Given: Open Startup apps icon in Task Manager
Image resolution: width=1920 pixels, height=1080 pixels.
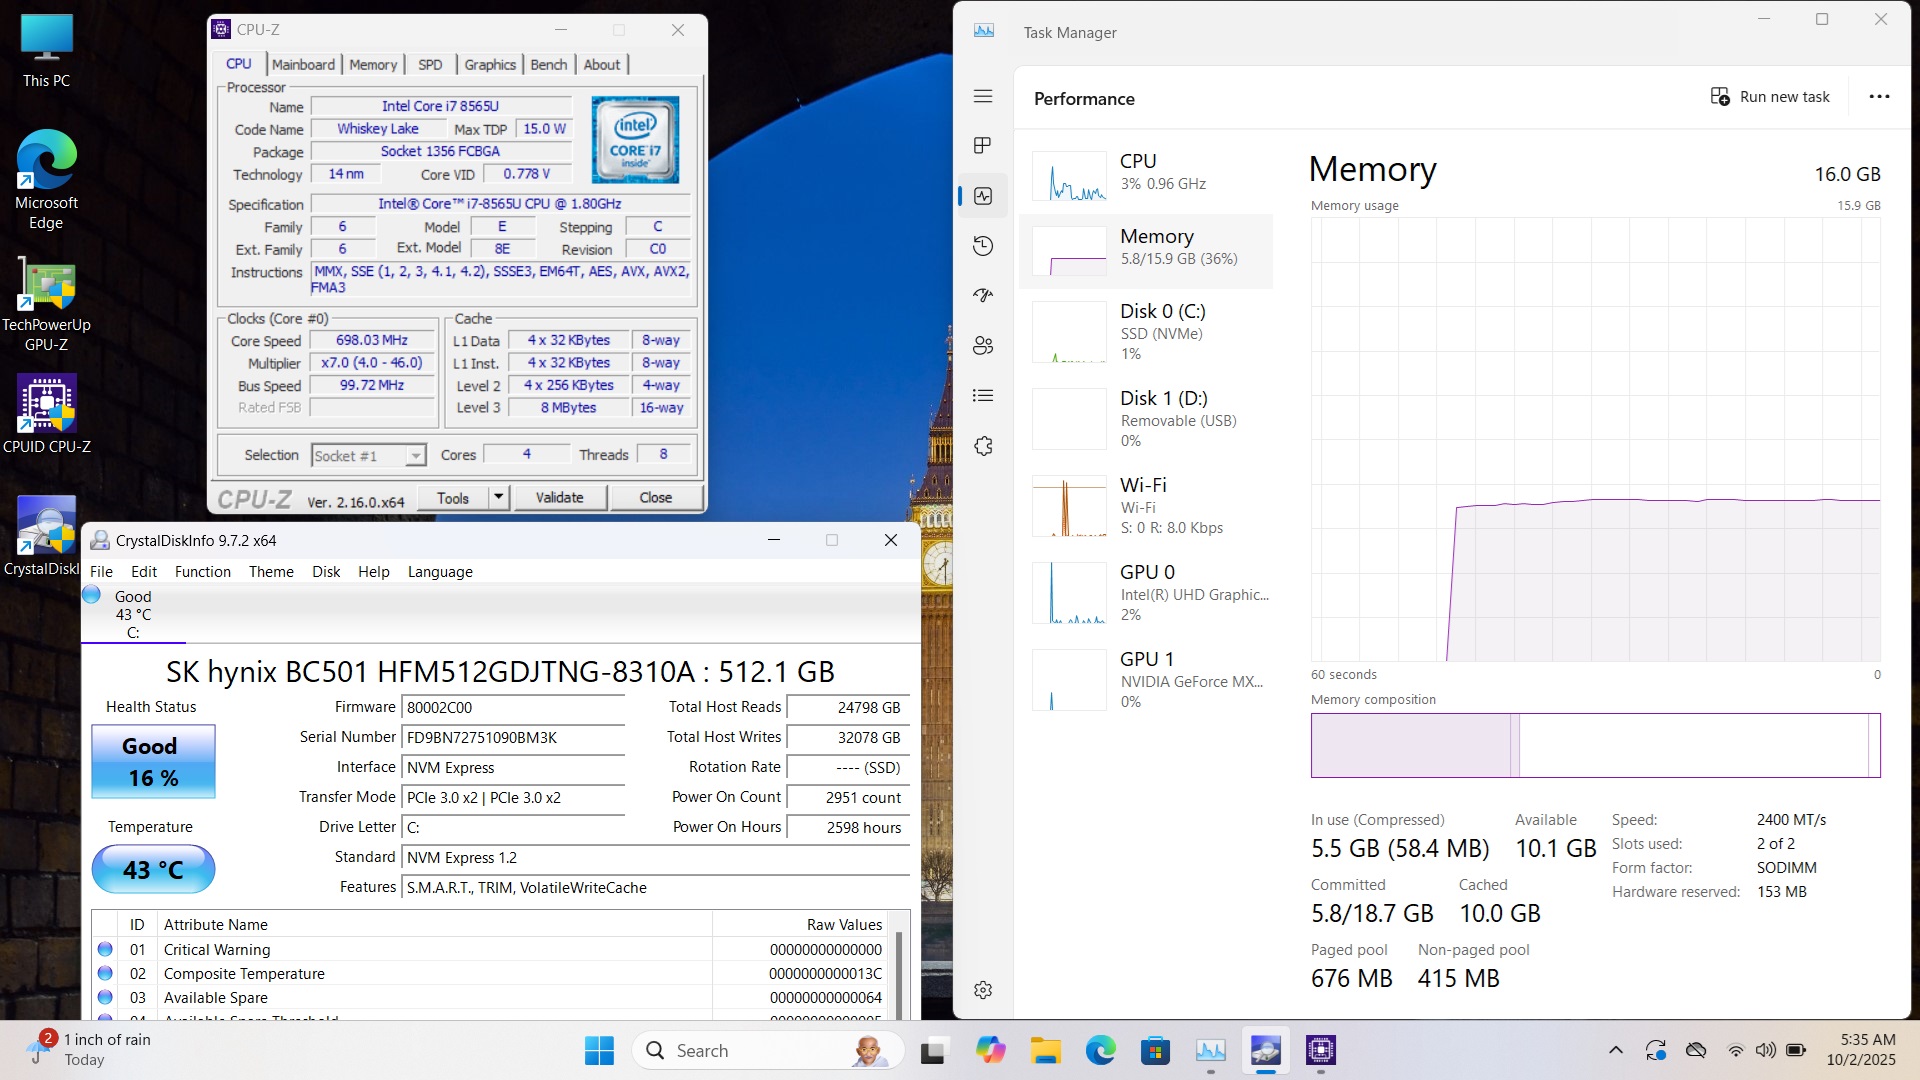Looking at the screenshot, I should coord(983,296).
